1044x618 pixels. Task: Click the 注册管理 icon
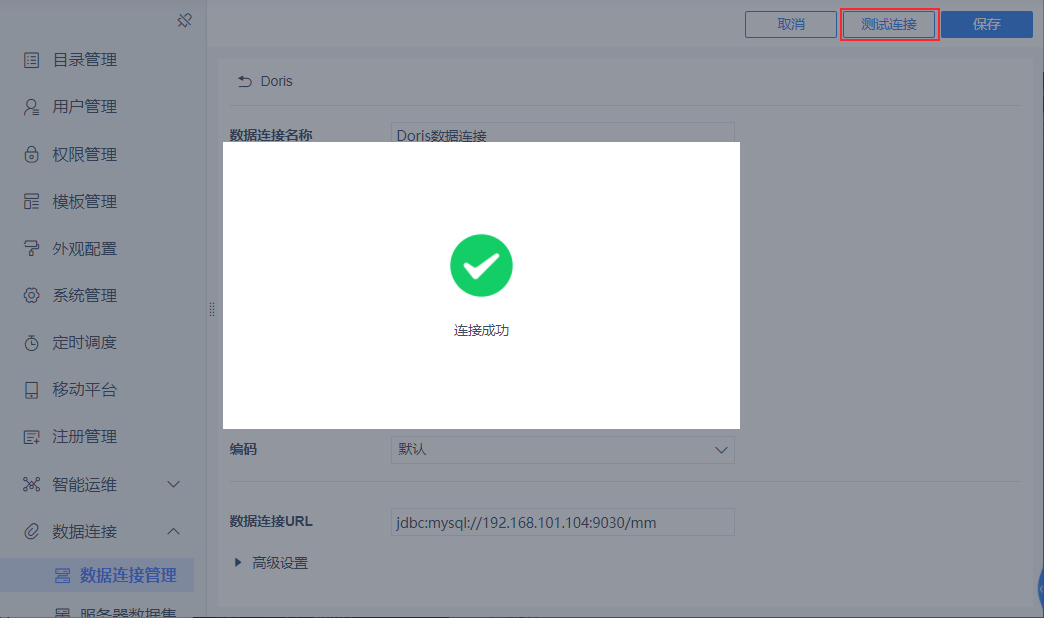pyautogui.click(x=31, y=437)
